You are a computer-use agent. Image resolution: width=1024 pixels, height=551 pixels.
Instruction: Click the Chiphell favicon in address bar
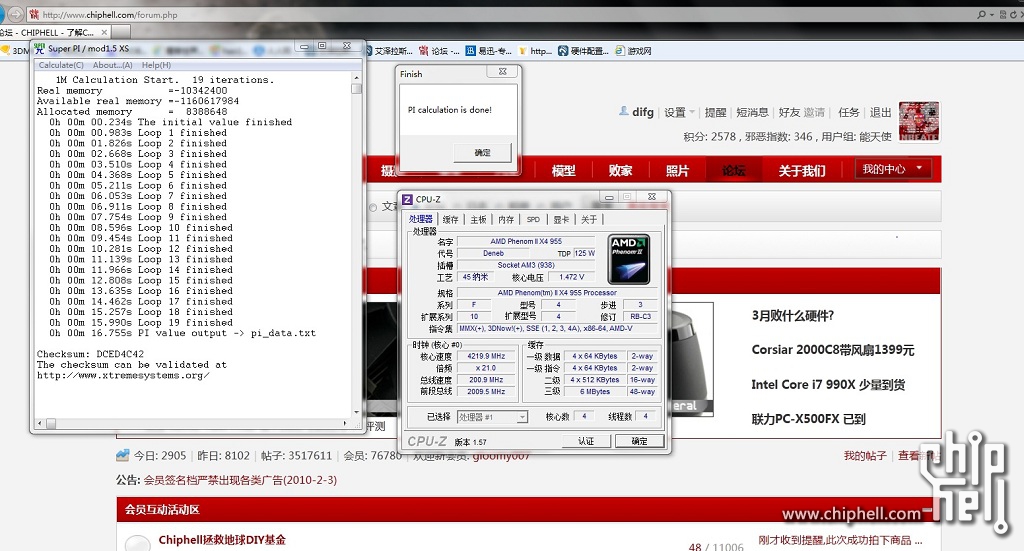point(34,14)
